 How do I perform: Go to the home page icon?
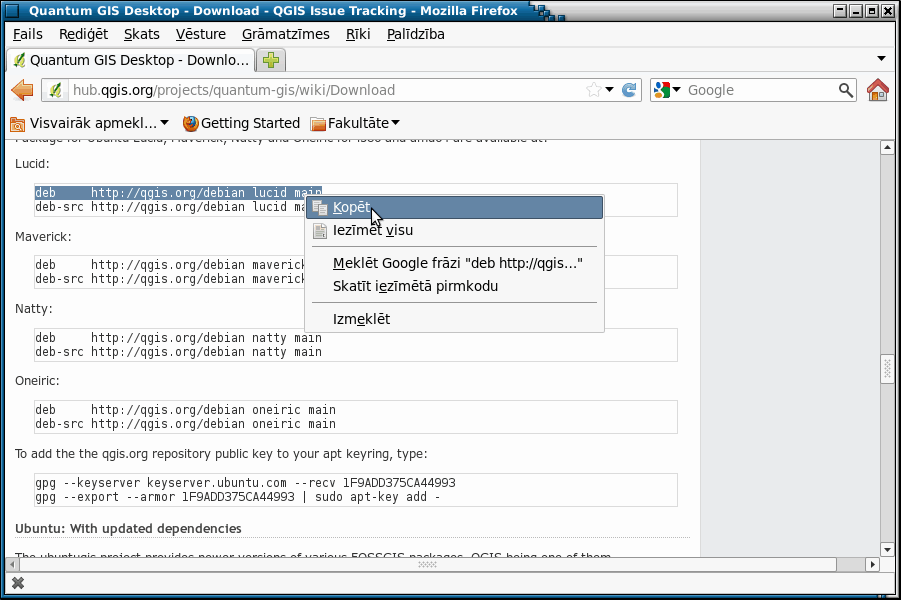(877, 90)
